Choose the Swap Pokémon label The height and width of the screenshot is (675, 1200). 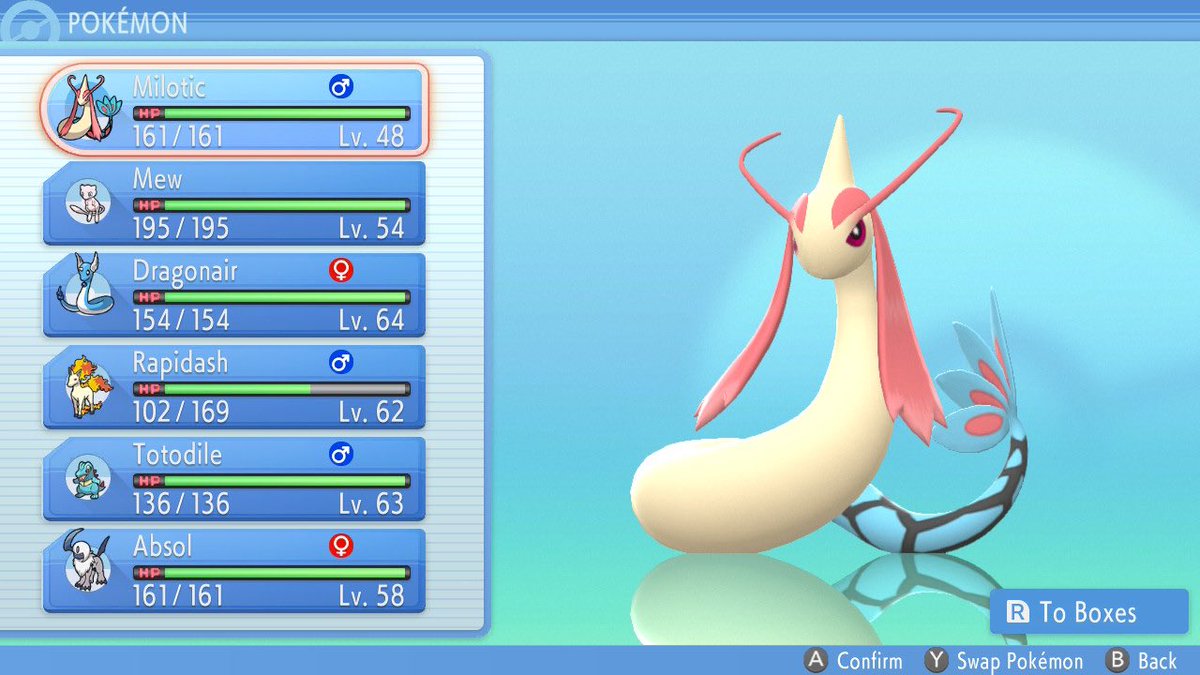pyautogui.click(x=1020, y=661)
